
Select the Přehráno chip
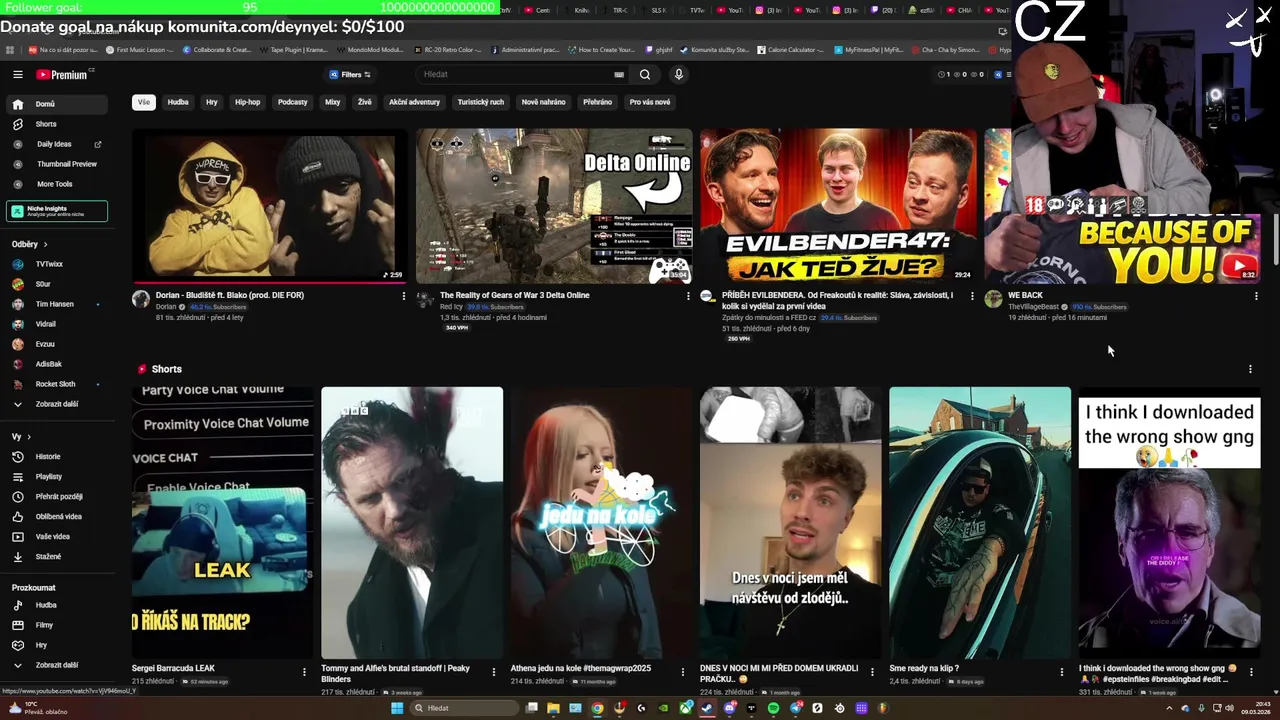point(597,102)
